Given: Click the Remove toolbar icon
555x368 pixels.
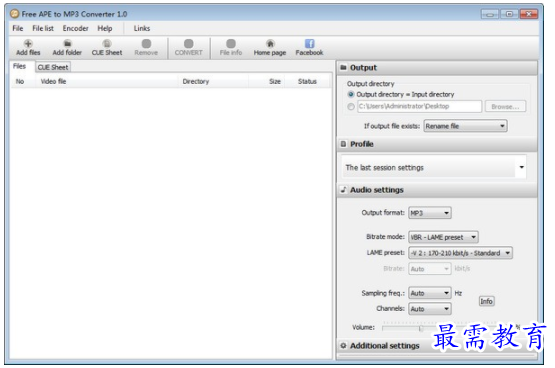Looking at the screenshot, I should (x=146, y=47).
